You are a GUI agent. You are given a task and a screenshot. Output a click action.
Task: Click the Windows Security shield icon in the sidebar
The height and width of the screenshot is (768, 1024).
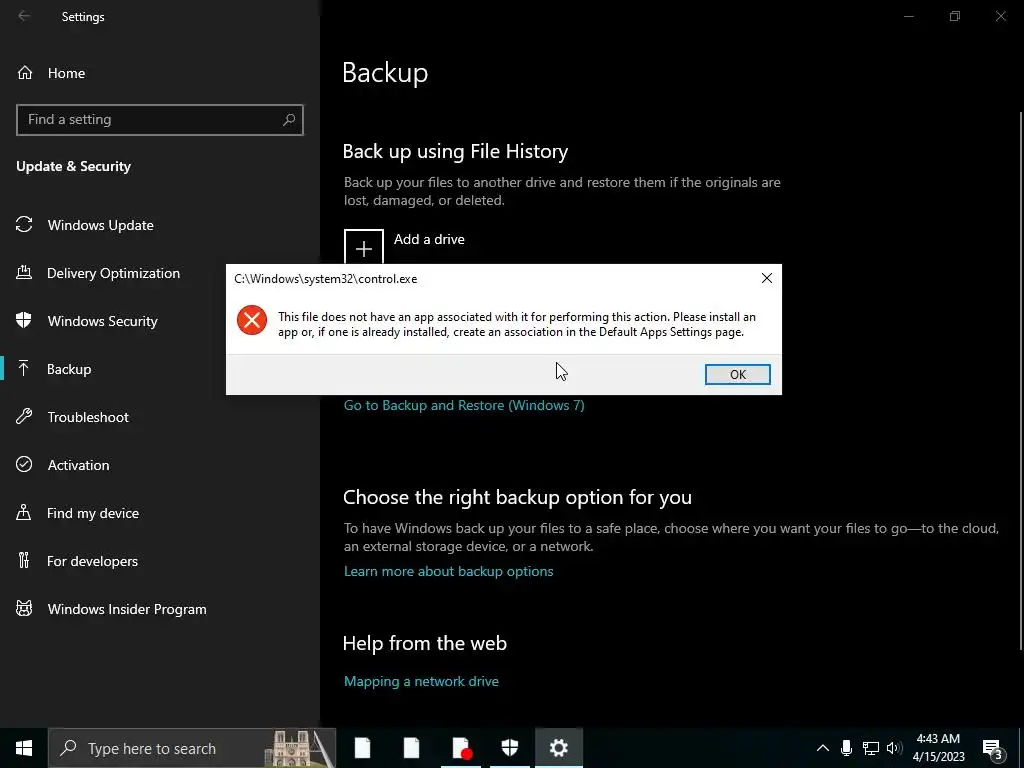click(24, 320)
